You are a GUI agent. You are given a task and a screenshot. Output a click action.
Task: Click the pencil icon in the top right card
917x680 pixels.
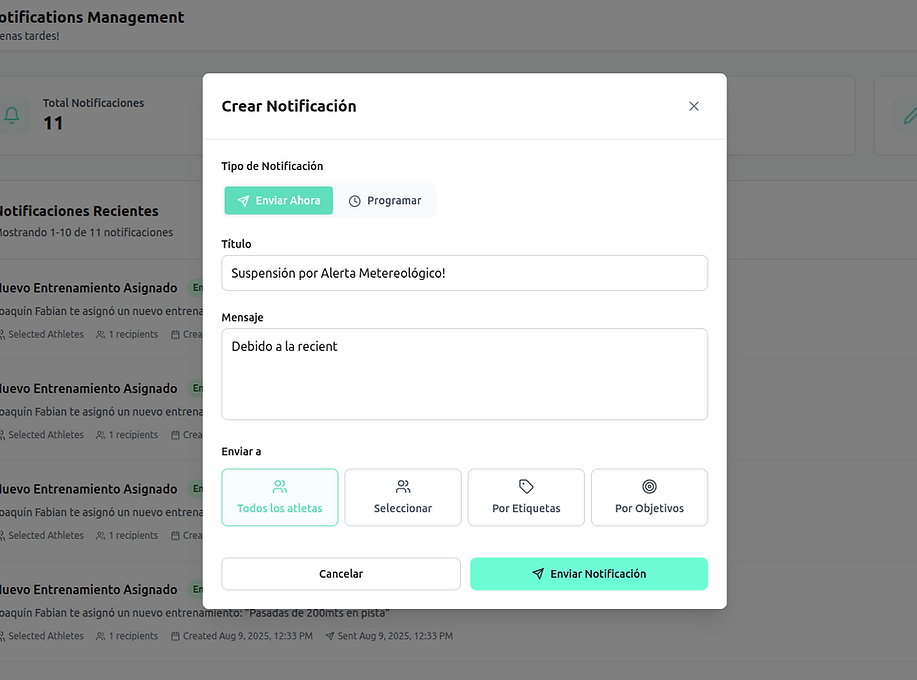910,115
